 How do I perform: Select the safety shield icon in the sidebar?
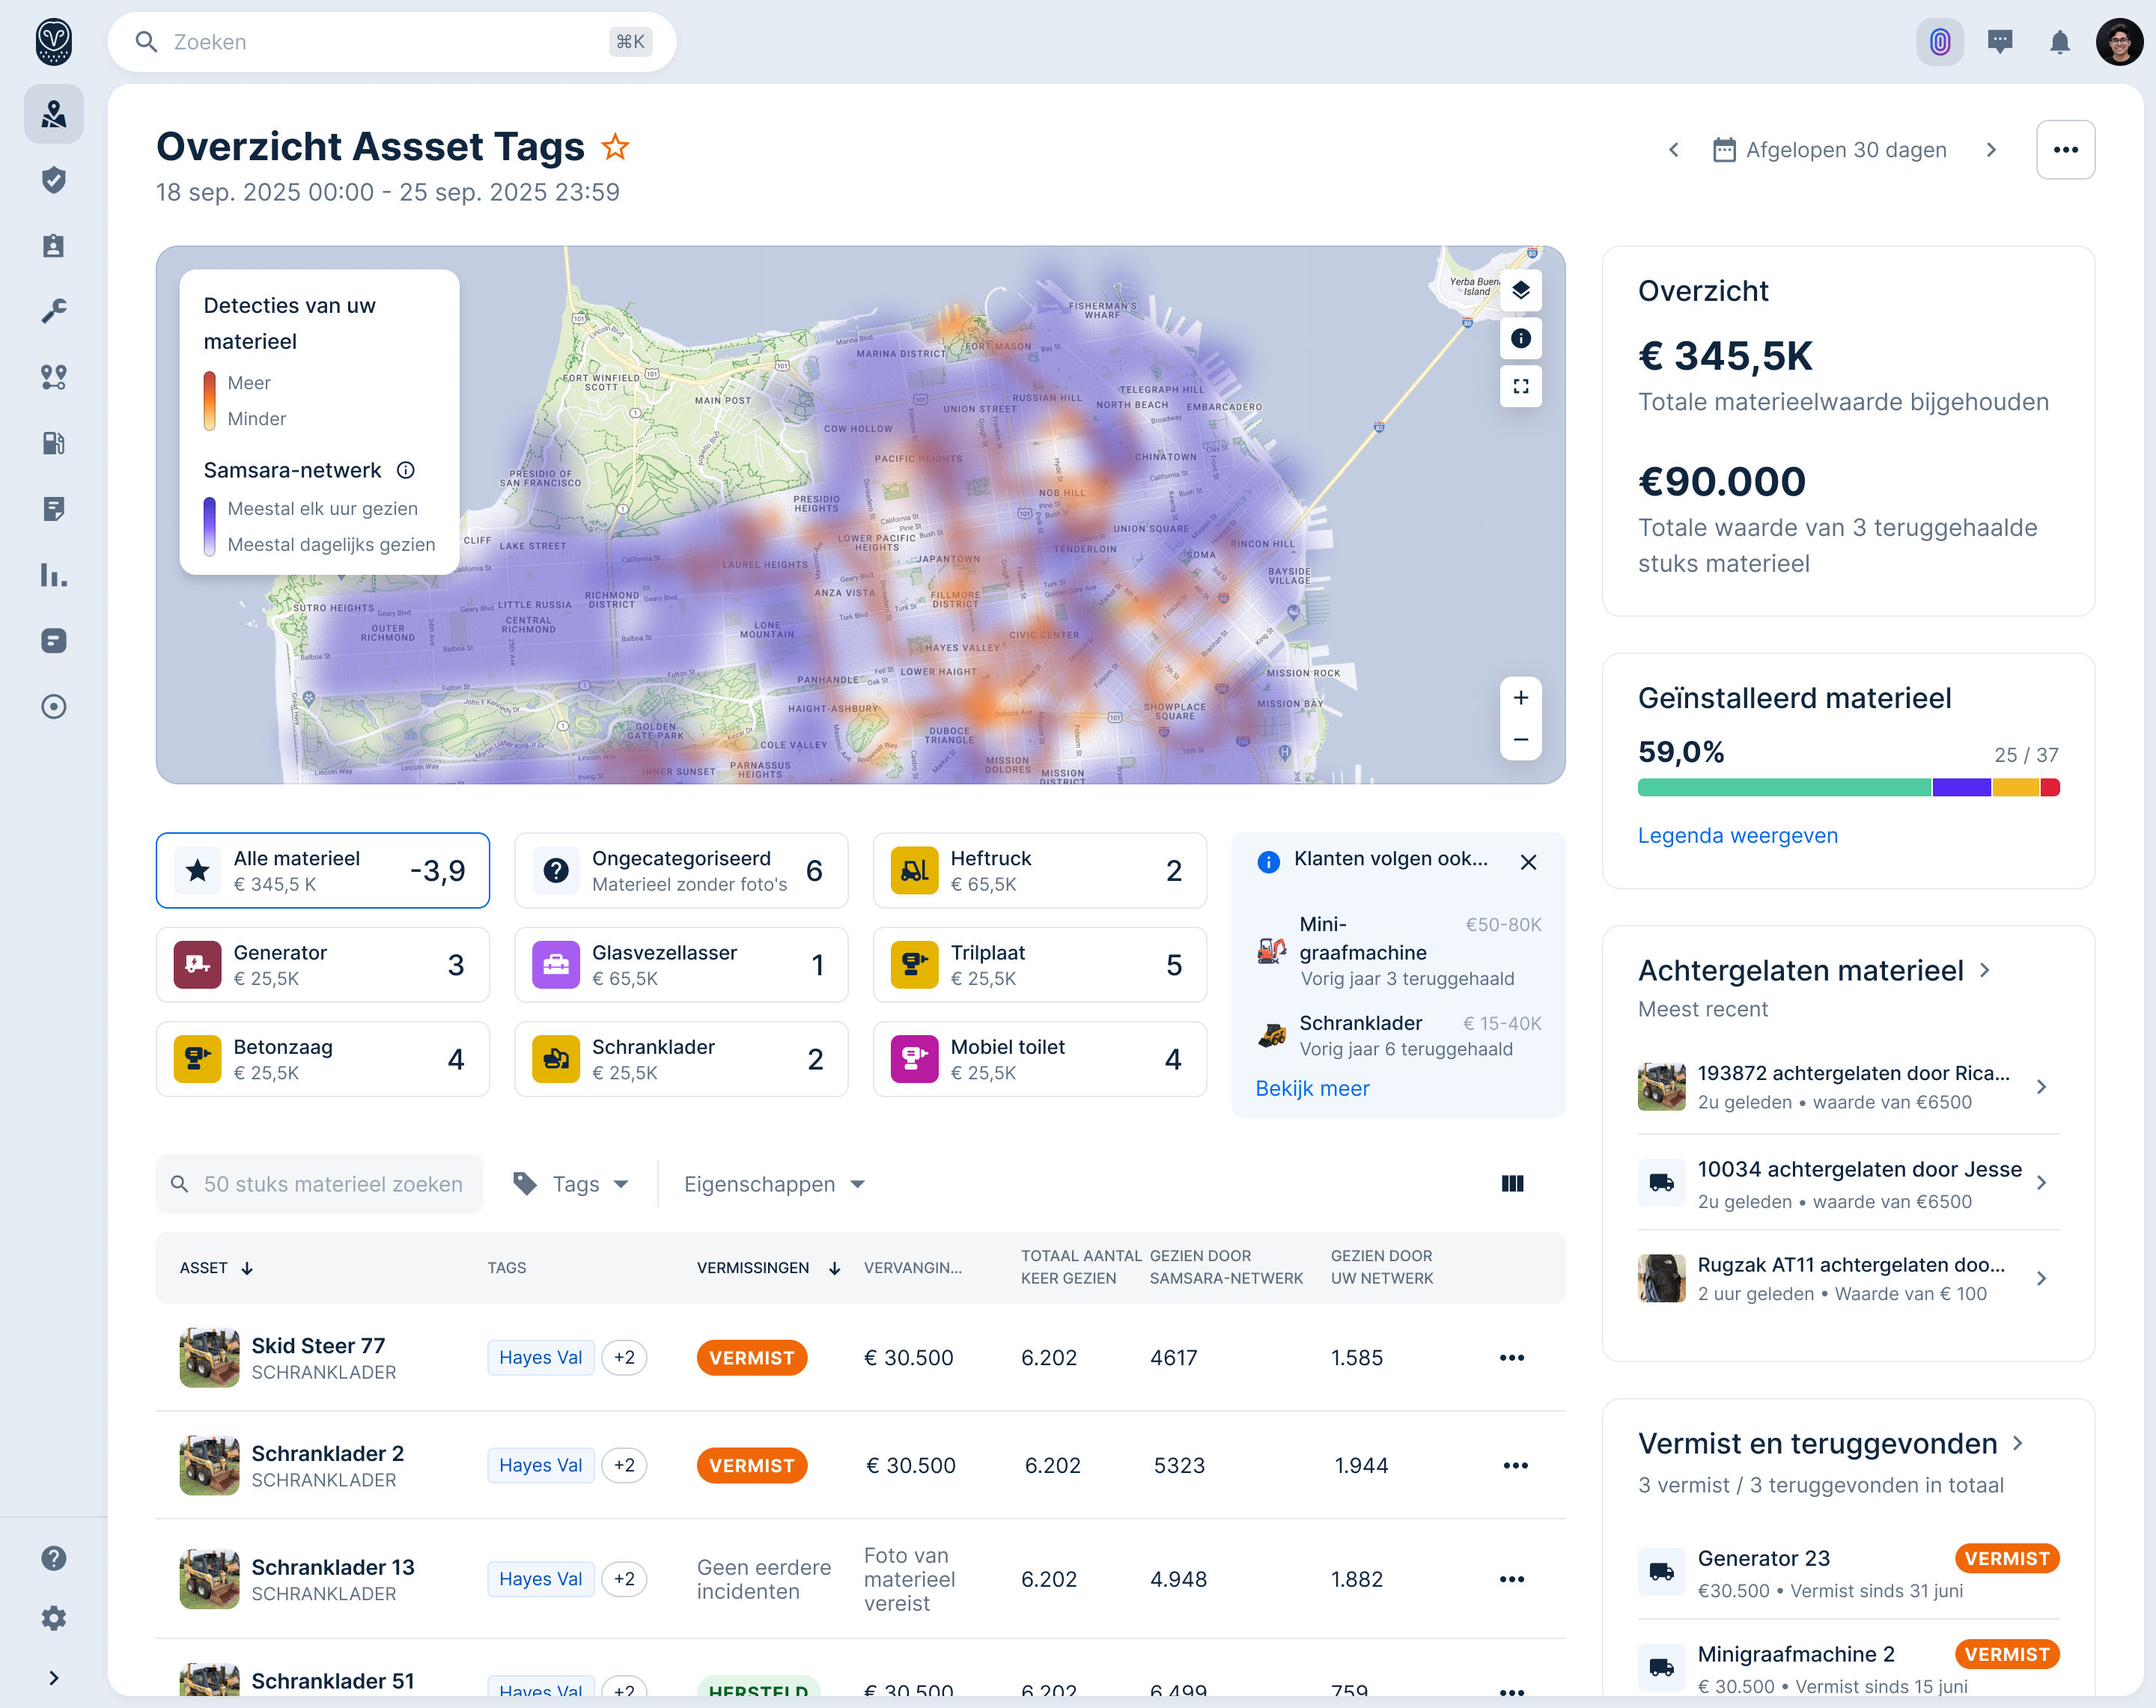point(53,180)
